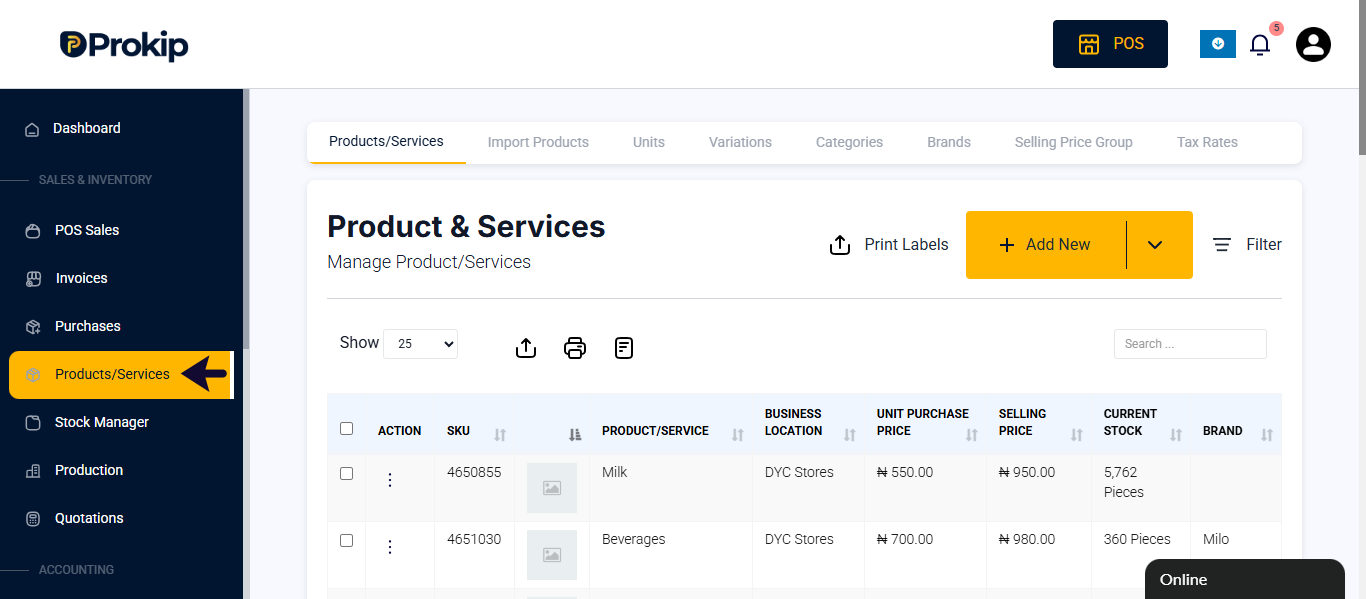Switch to Units tab
The width and height of the screenshot is (1366, 599).
649,142
